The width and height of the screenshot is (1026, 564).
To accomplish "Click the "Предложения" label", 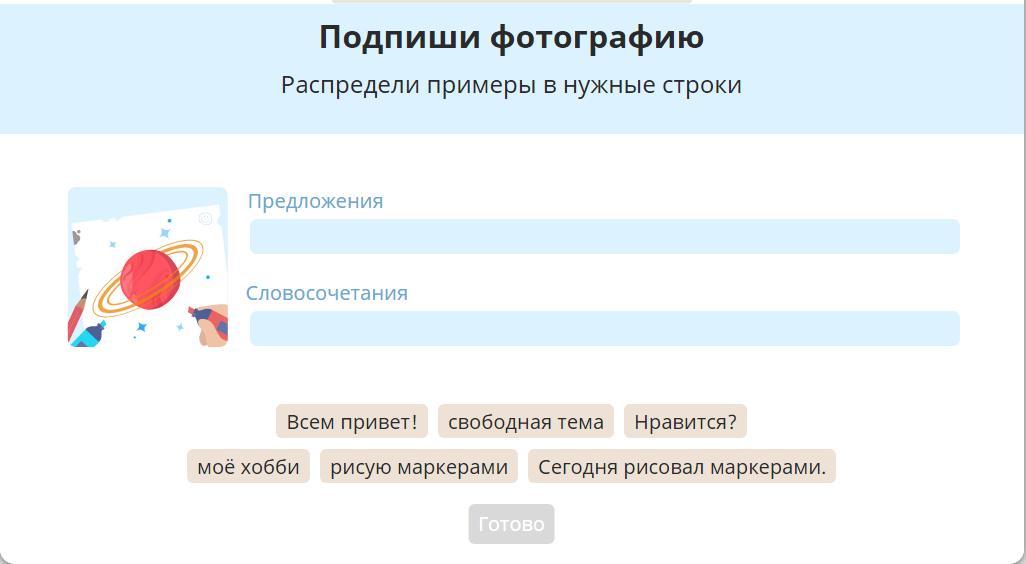I will tap(316, 201).
